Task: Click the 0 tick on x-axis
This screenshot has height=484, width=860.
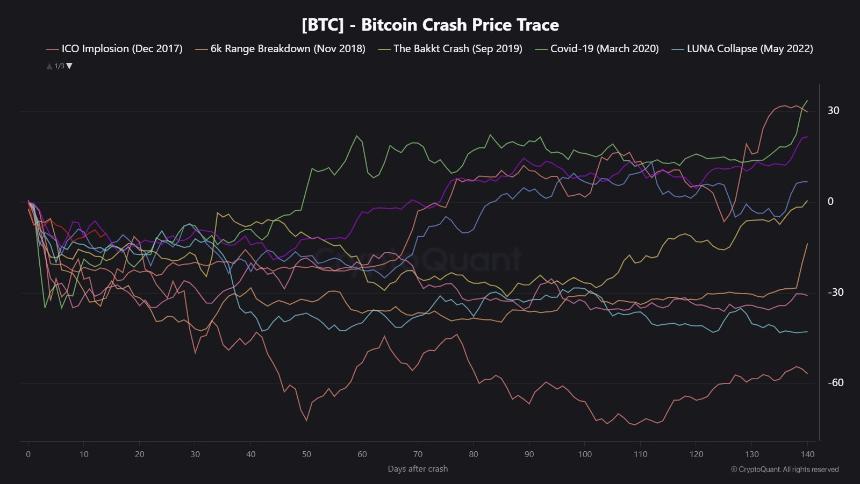Action: coord(28,453)
